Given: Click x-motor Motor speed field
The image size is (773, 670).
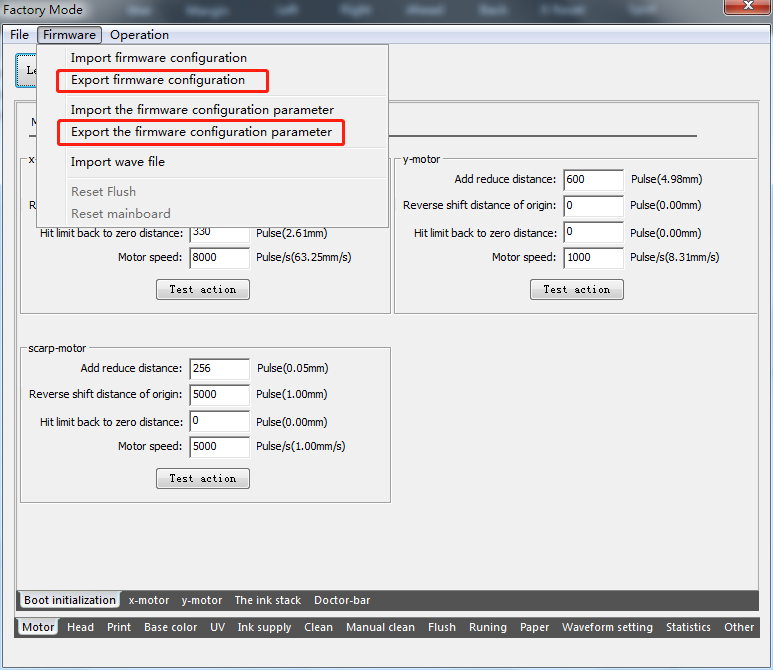Looking at the screenshot, I should pos(219,257).
